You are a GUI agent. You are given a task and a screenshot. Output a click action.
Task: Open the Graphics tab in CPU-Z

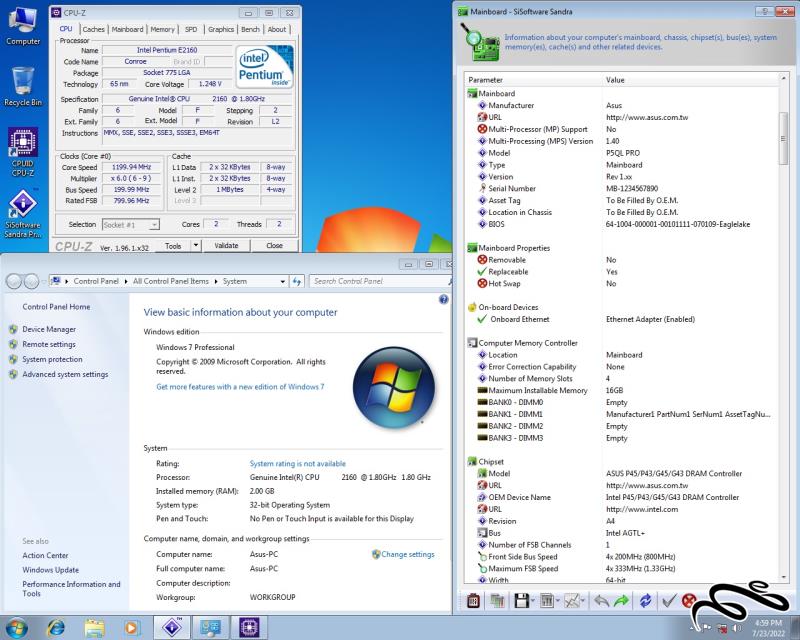(x=221, y=29)
